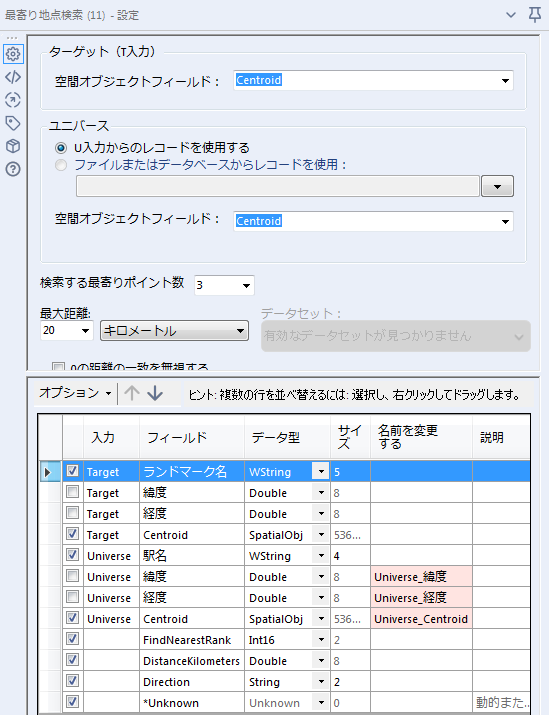This screenshot has width=549, height=715.
Task: Check the Target 経度 row checkbox
Action: pyautogui.click(x=73, y=513)
